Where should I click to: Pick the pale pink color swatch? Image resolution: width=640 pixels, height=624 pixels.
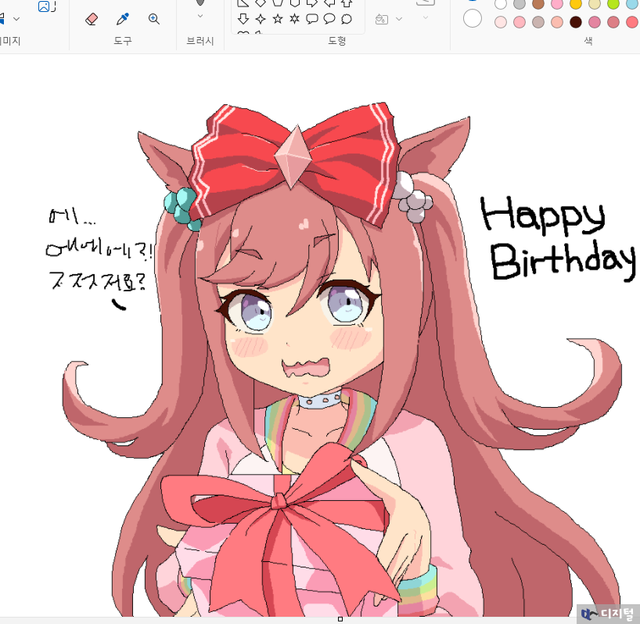click(500, 22)
